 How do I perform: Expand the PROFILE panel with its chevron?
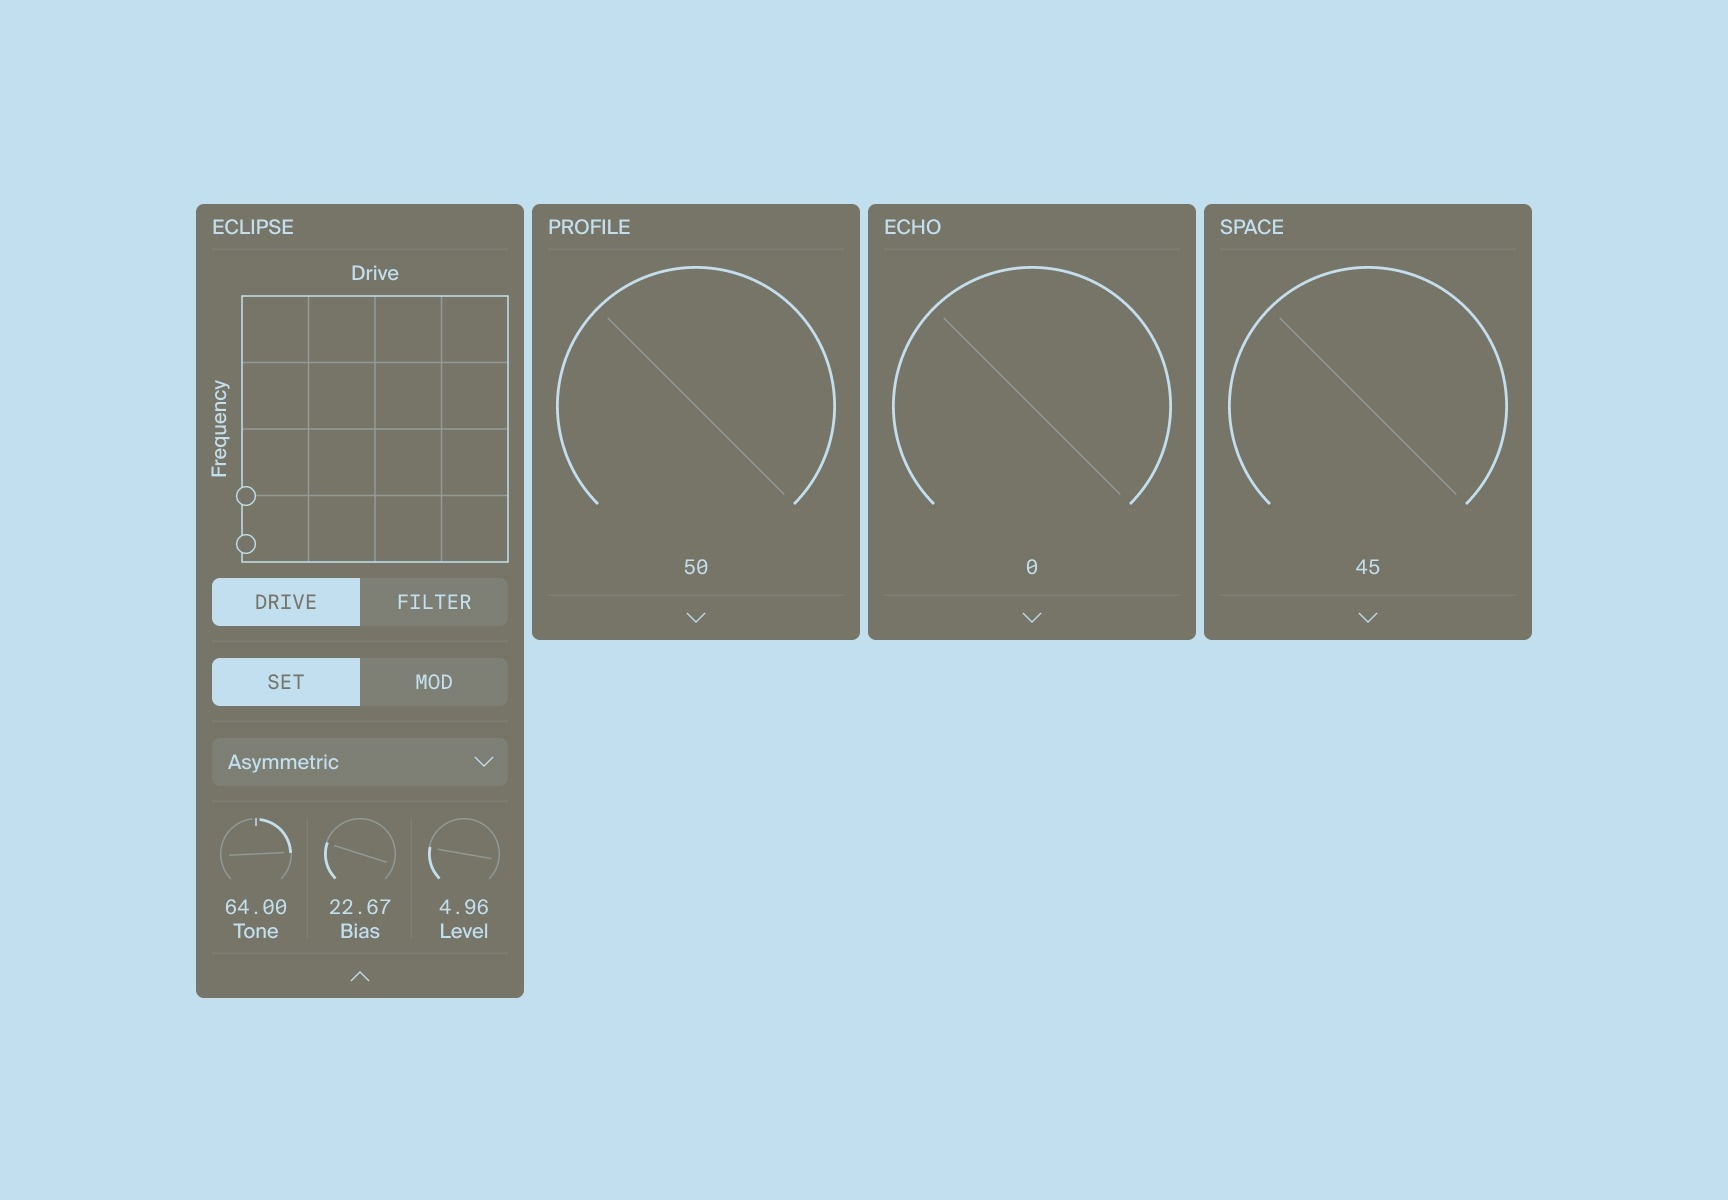[x=696, y=618]
